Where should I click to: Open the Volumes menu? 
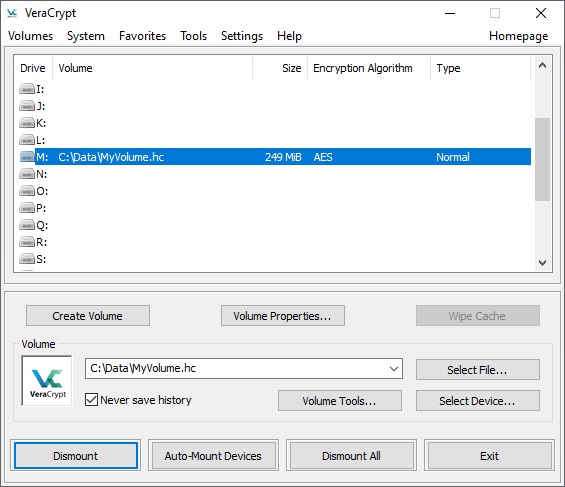point(31,36)
